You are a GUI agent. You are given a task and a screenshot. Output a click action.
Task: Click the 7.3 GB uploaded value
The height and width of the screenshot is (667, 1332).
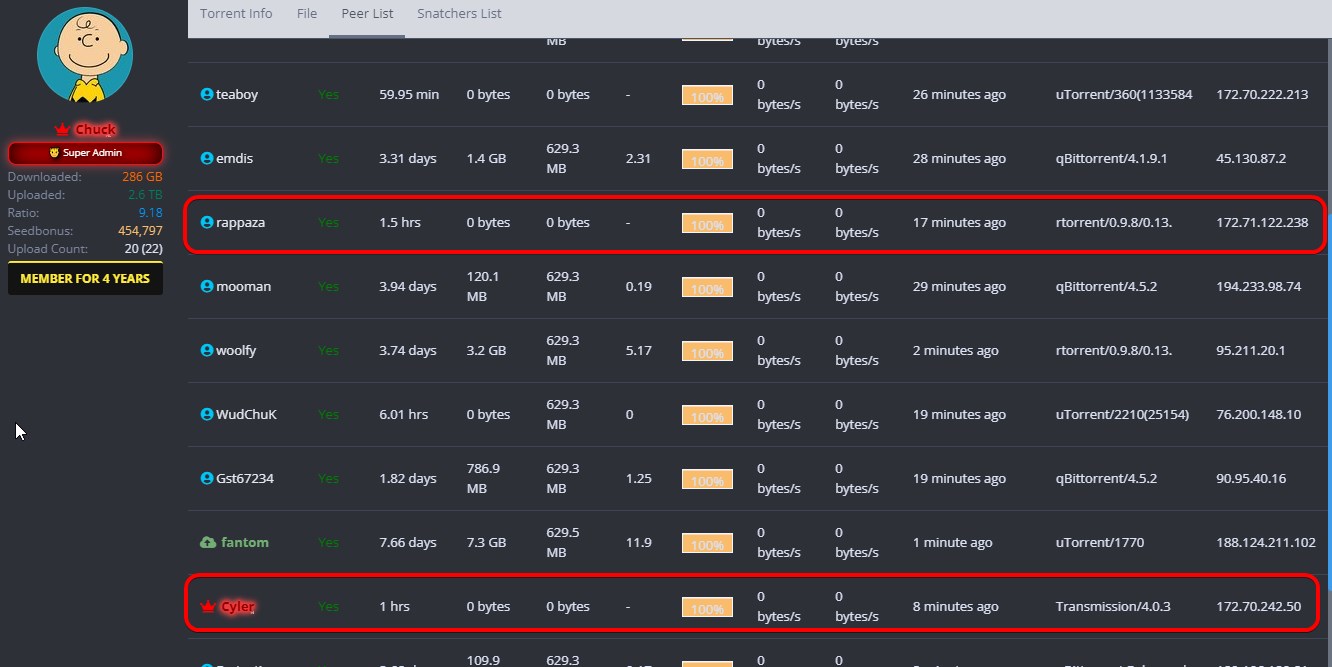(x=486, y=542)
